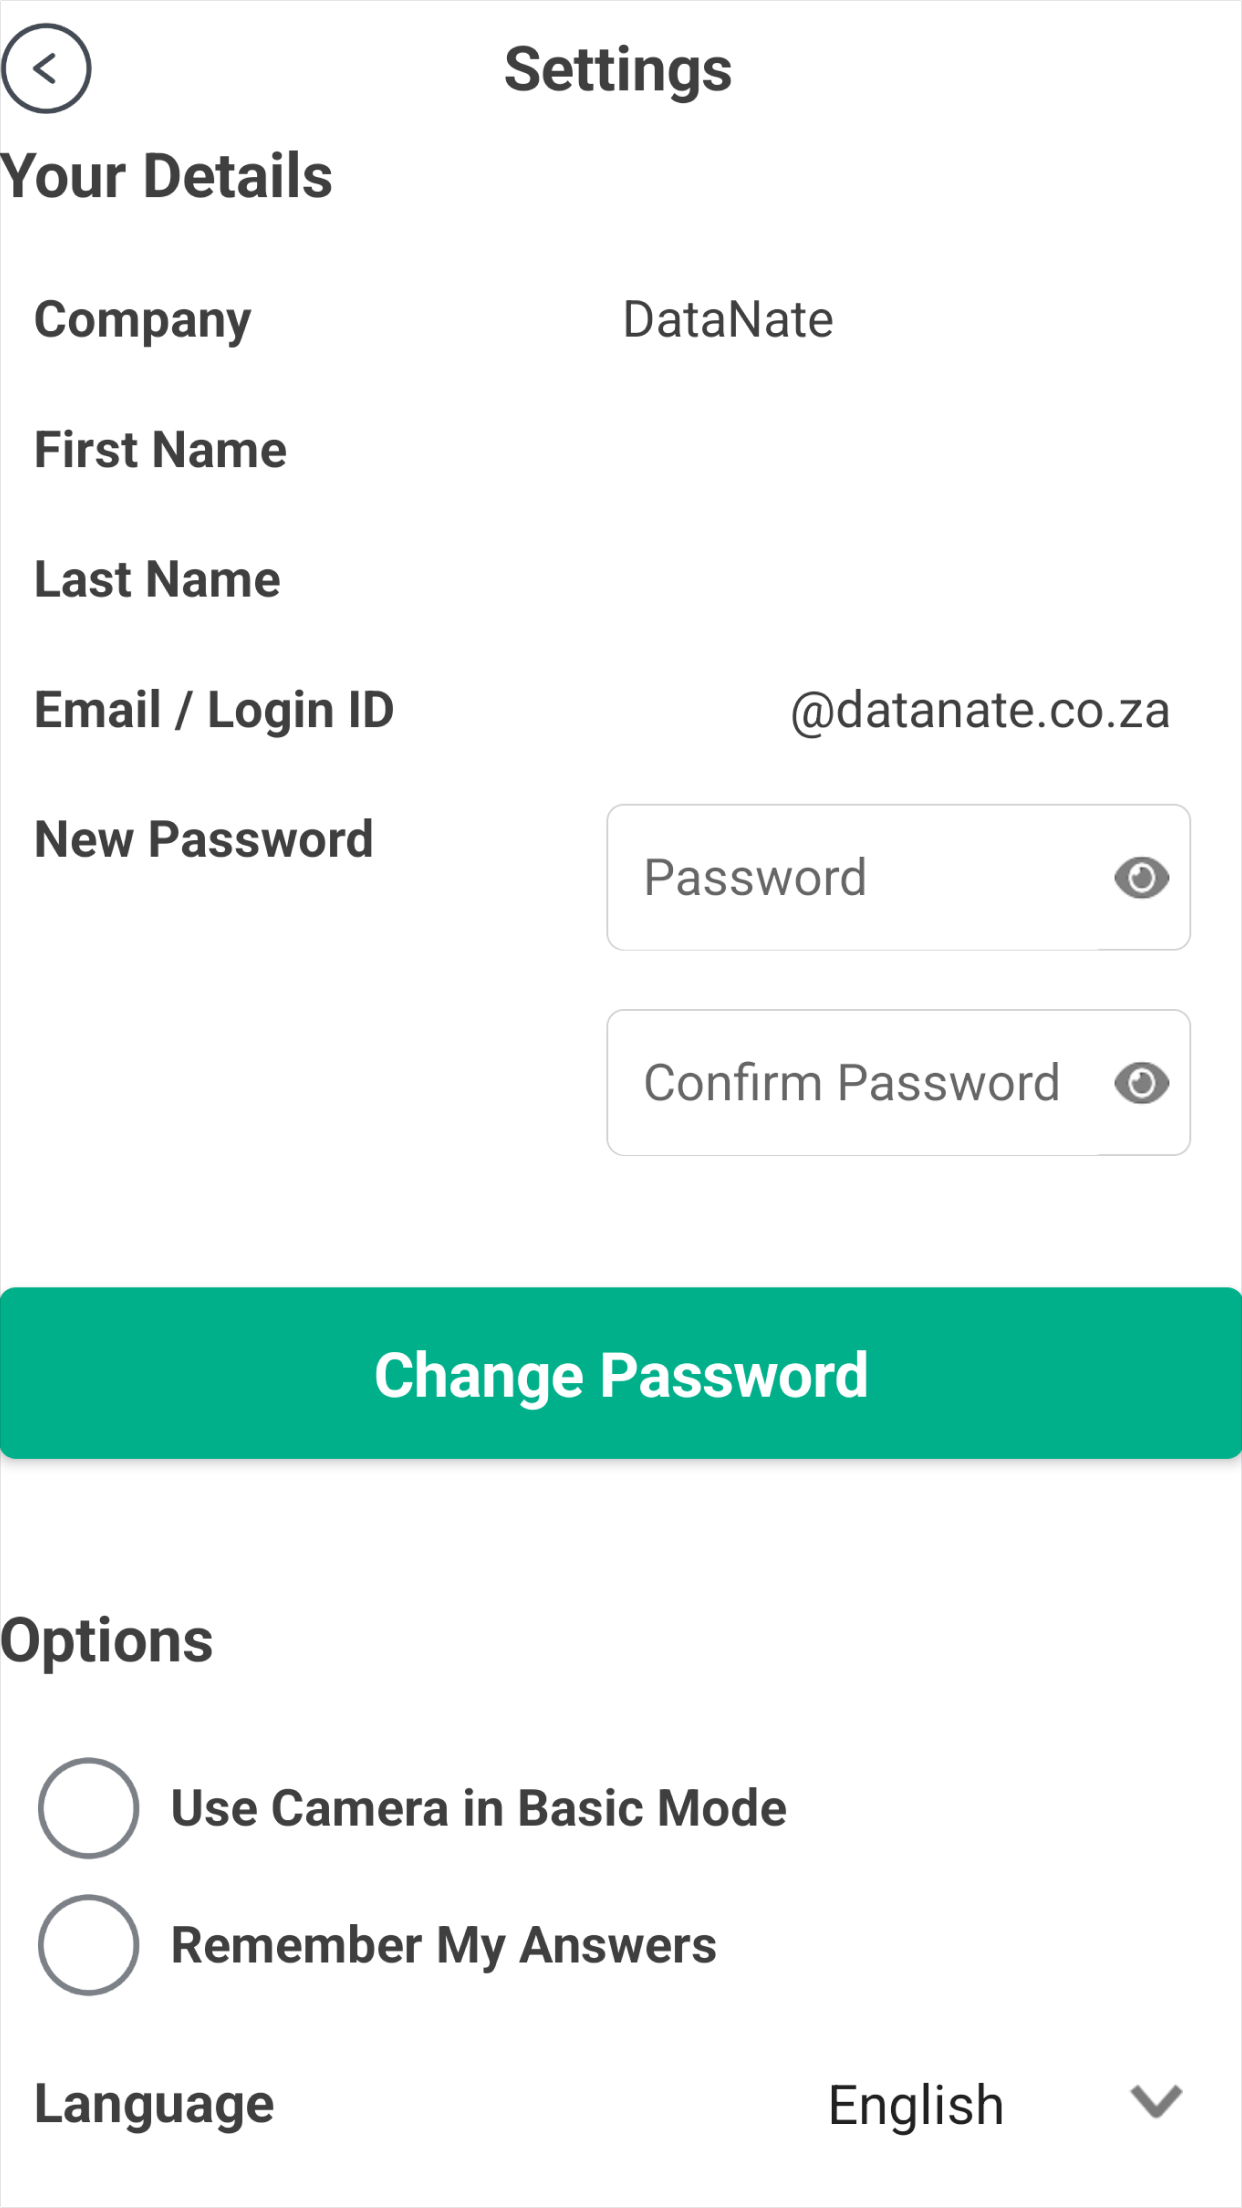Show the New Password field text
This screenshot has width=1242, height=2208.
(x=1141, y=878)
